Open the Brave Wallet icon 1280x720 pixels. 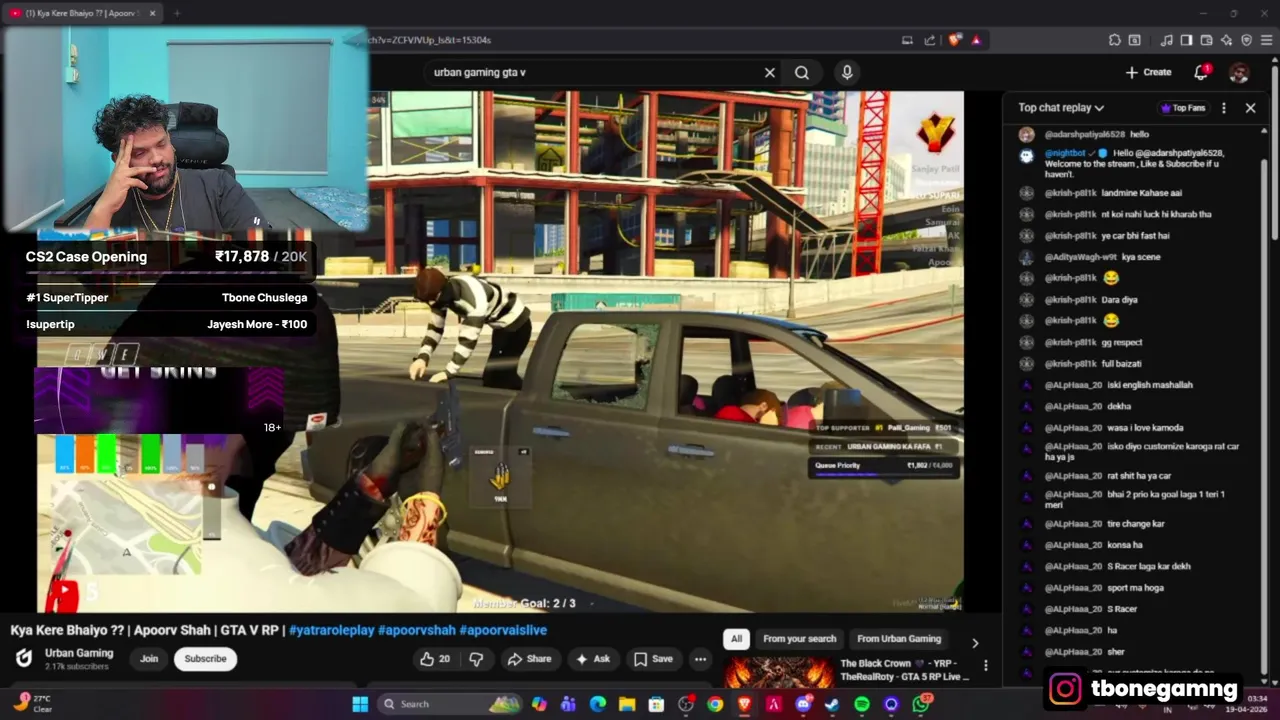click(1207, 40)
